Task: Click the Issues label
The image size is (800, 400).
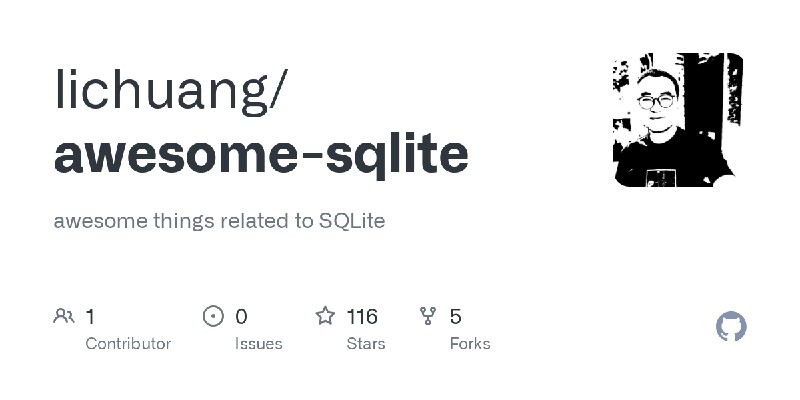Action: pyautogui.click(x=259, y=343)
